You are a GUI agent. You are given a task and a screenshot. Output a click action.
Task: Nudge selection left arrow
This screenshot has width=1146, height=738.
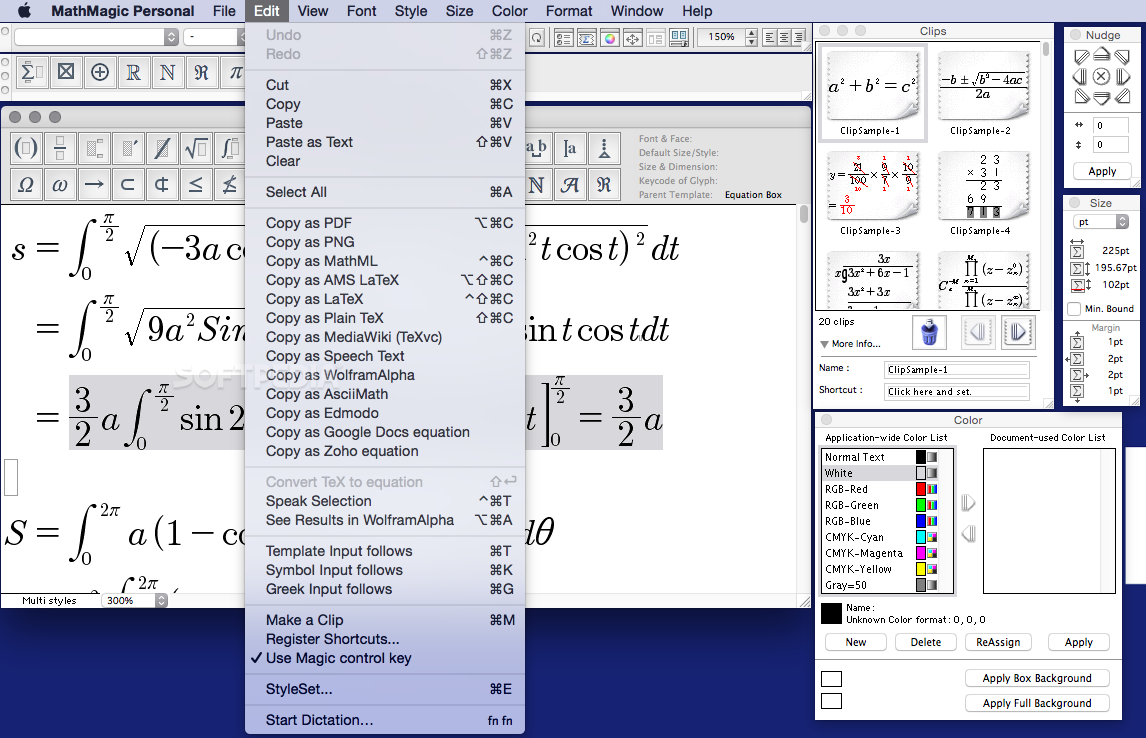pos(1080,76)
